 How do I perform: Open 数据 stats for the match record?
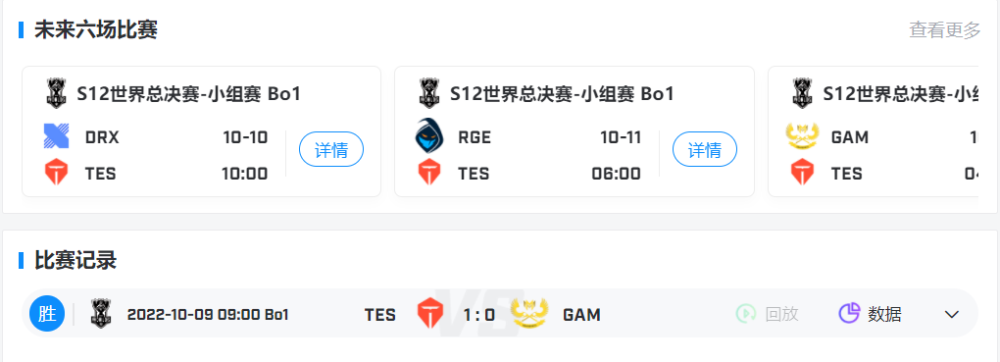[x=869, y=314]
